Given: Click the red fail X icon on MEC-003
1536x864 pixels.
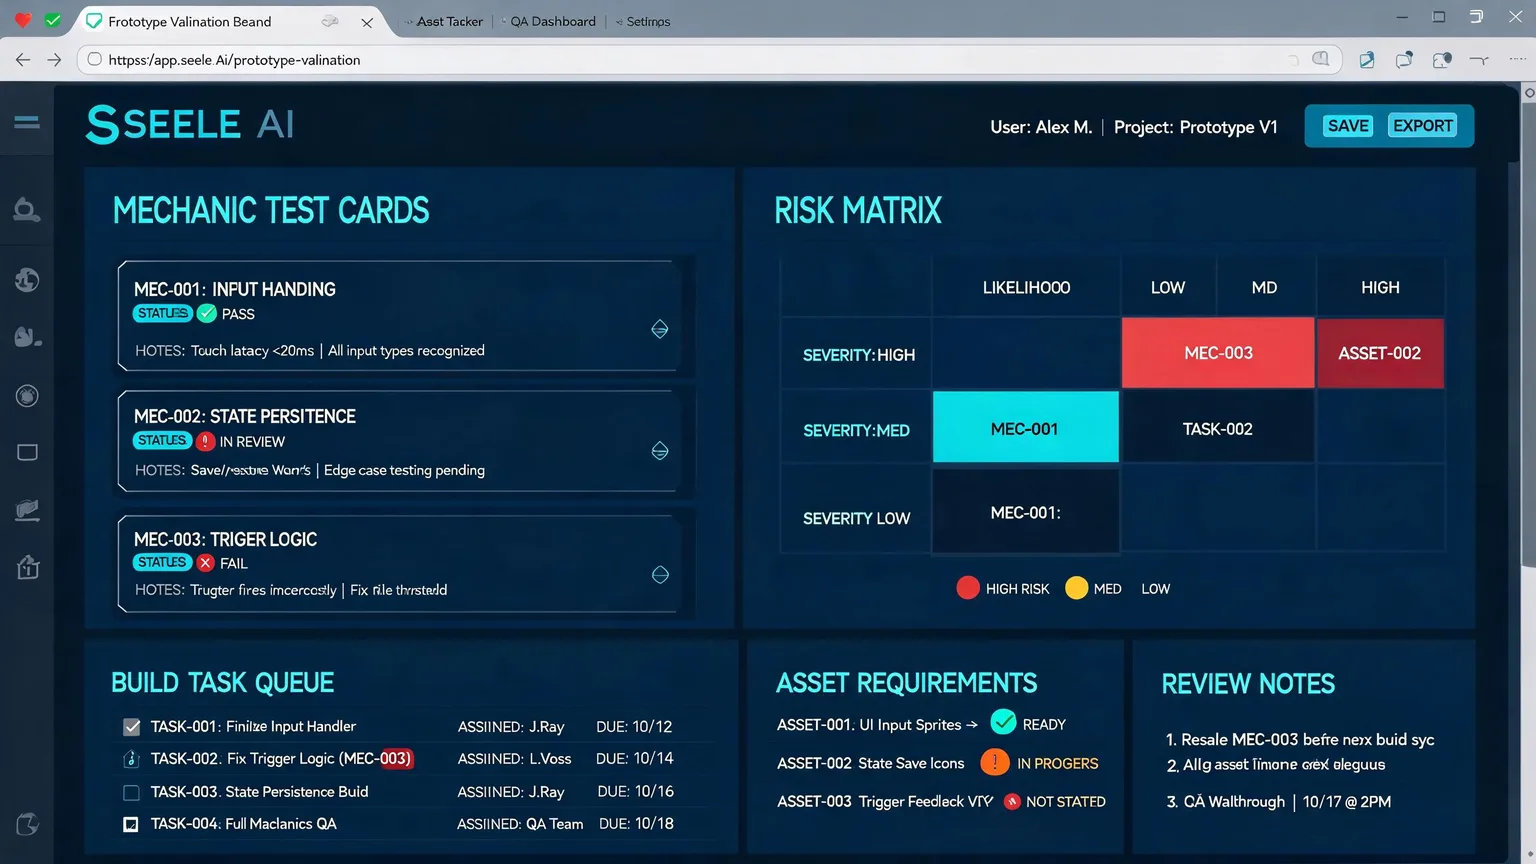Looking at the screenshot, I should [x=206, y=563].
